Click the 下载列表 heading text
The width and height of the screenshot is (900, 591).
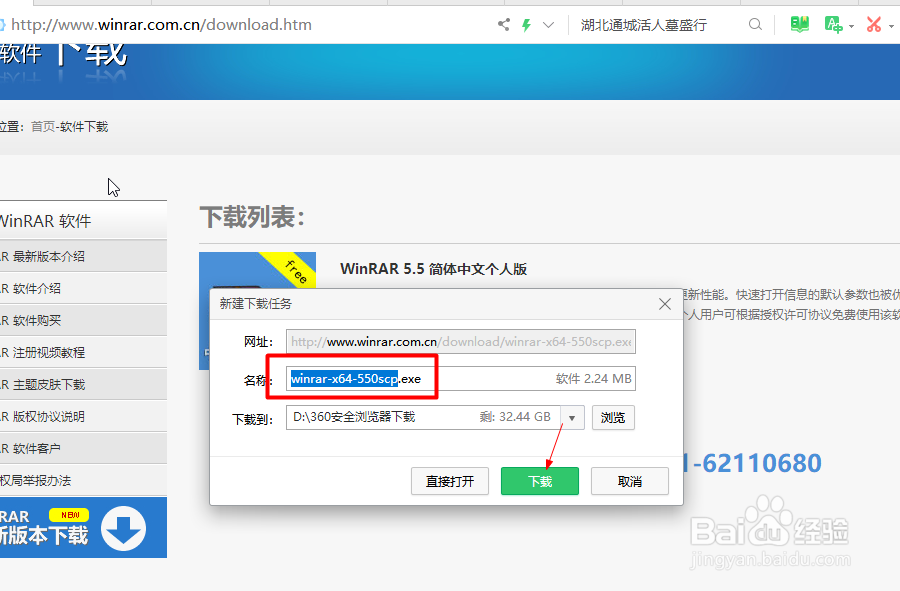[252, 217]
